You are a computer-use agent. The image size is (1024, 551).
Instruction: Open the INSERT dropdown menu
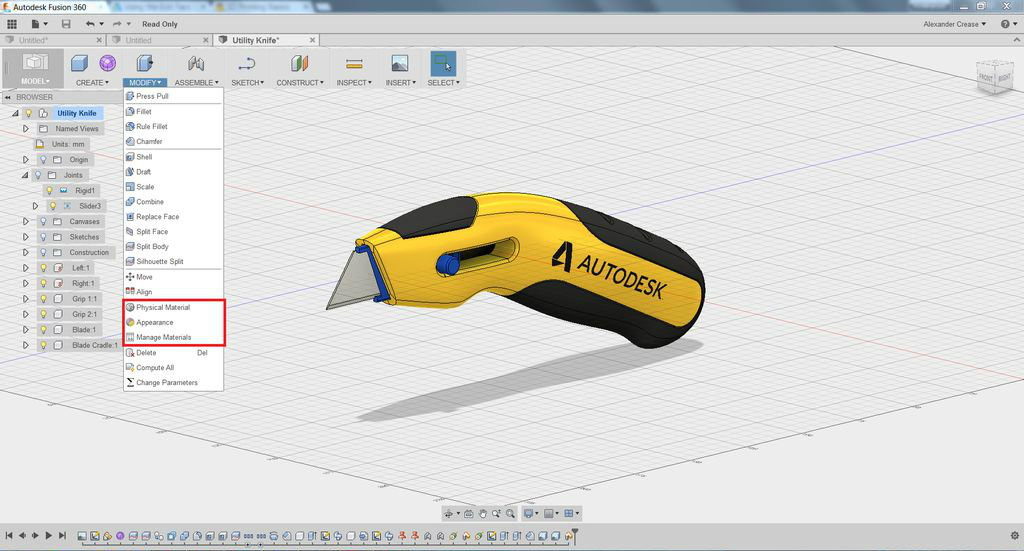[x=400, y=83]
